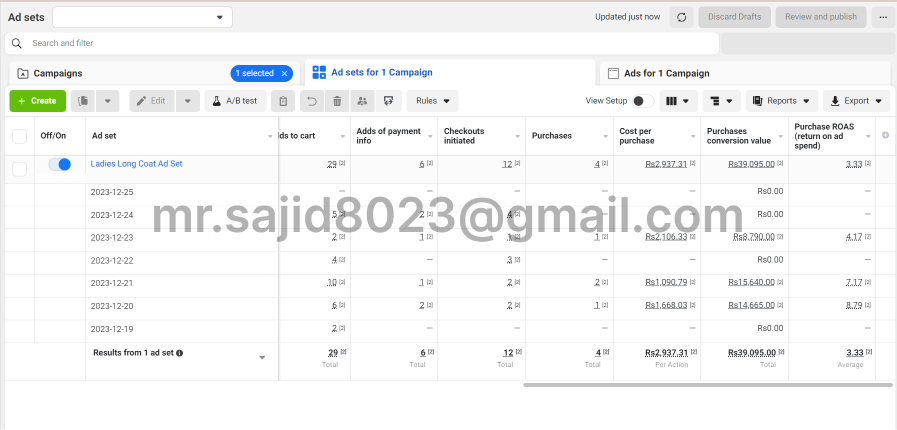Click the plus icon to add column
This screenshot has height=430, width=897.
click(x=884, y=135)
